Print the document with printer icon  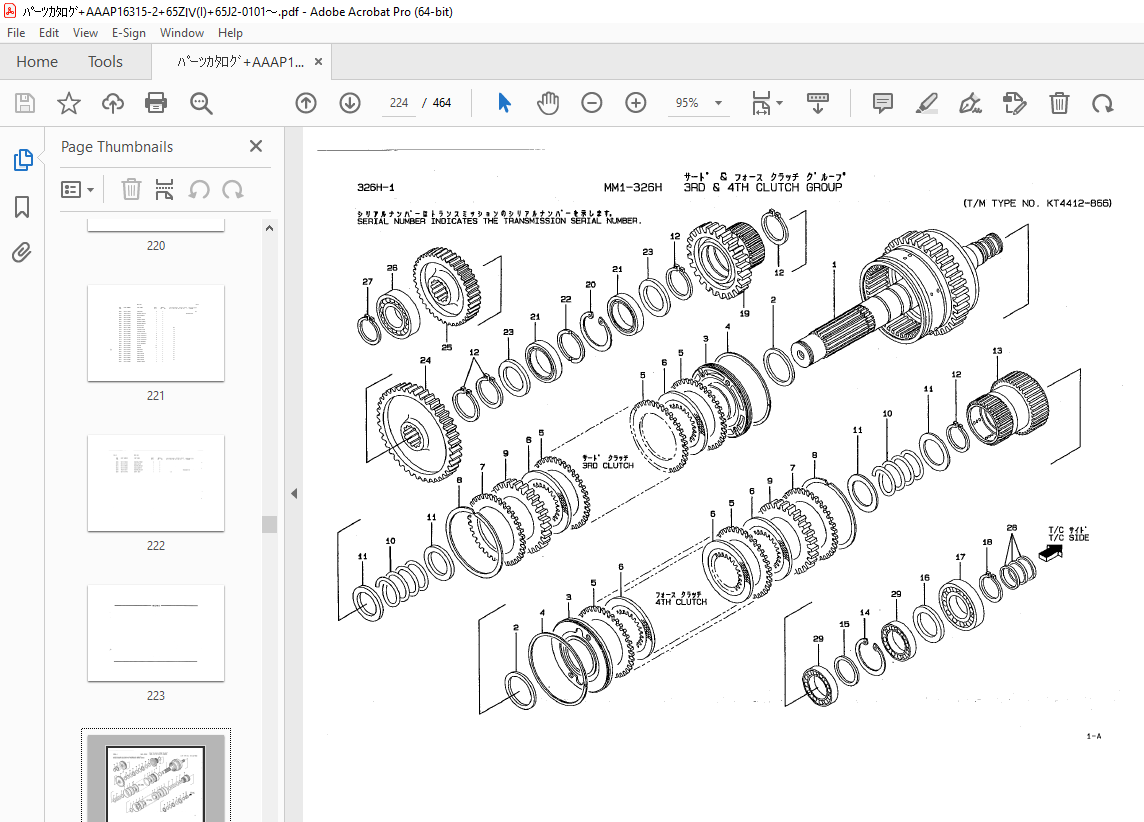[156, 103]
